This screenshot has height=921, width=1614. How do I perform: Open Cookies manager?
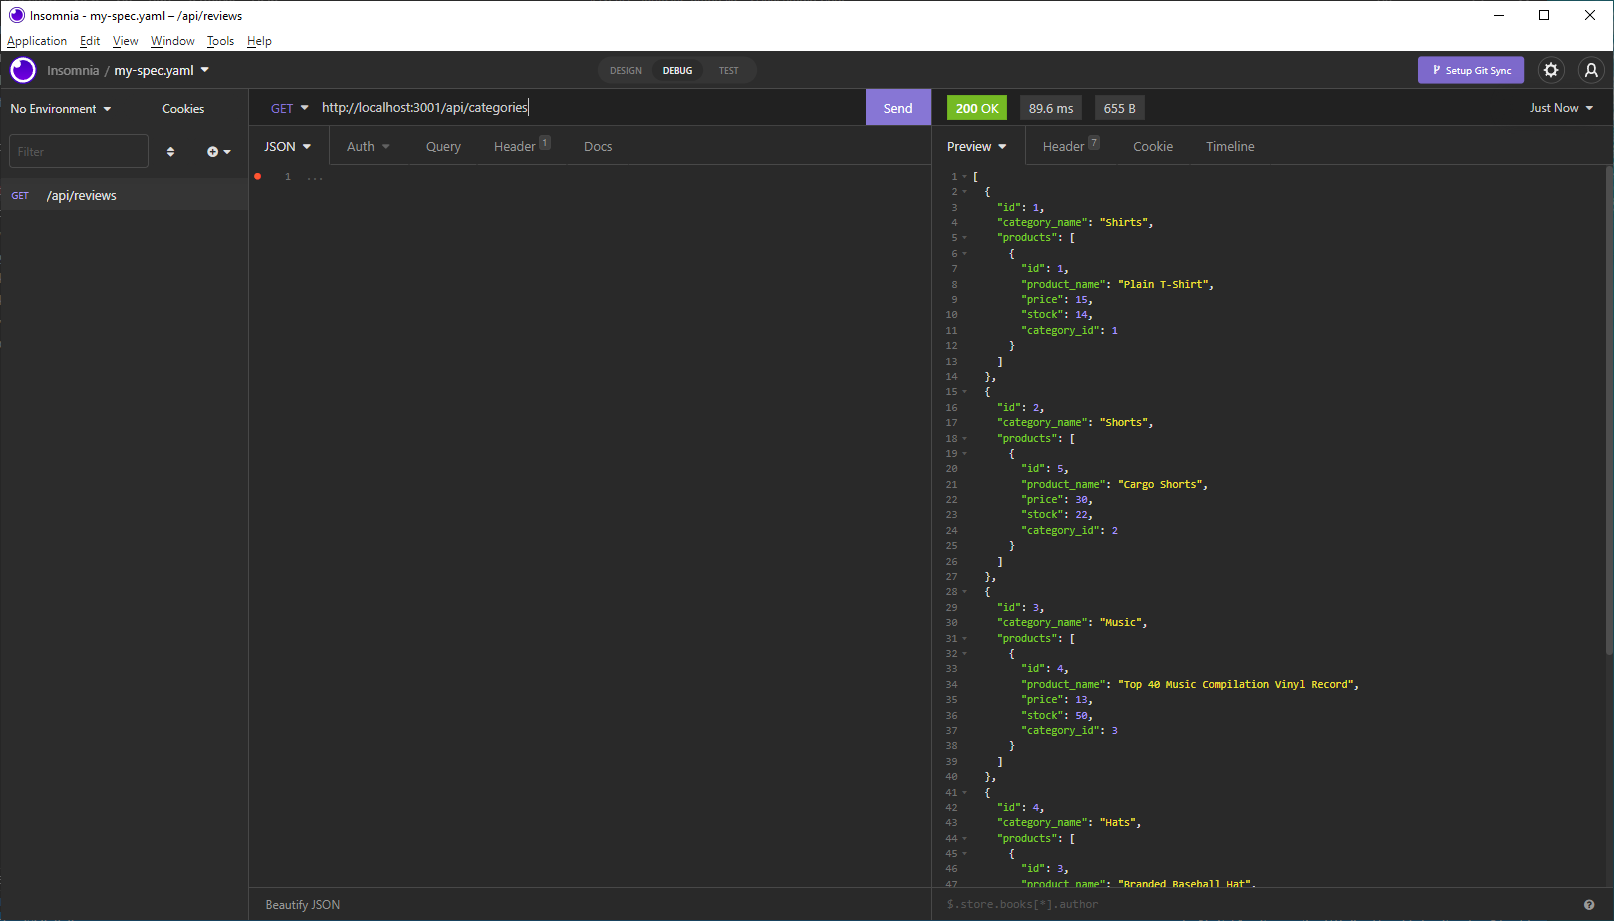tap(183, 108)
